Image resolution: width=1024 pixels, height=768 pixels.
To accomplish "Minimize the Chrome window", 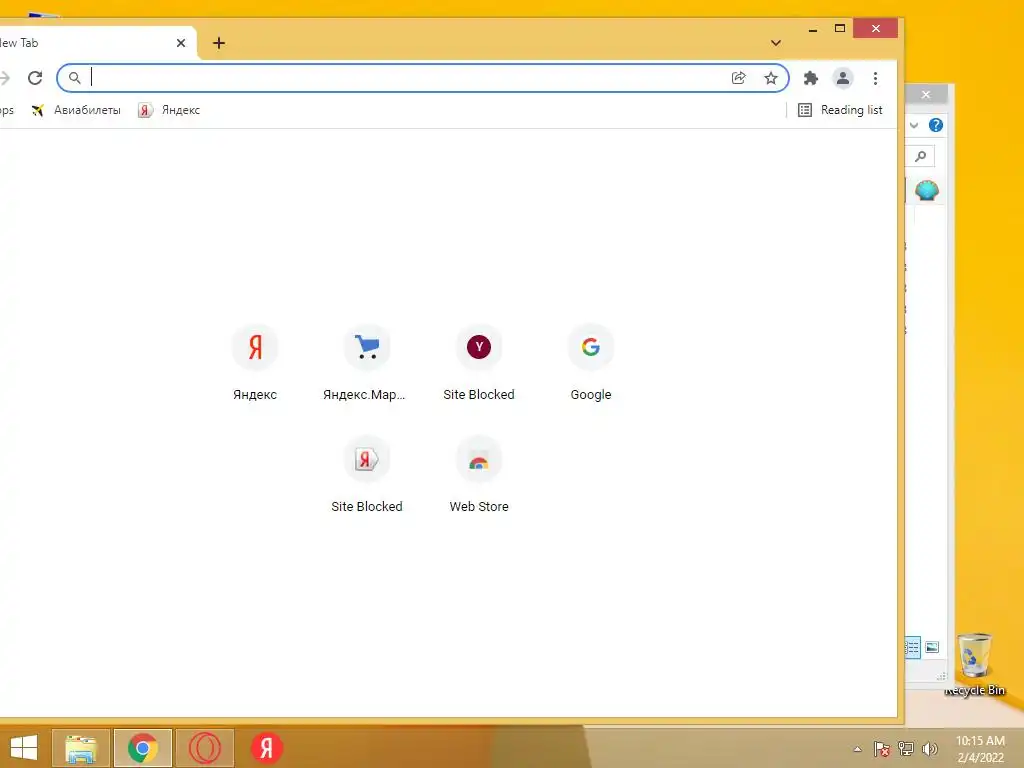I will point(813,29).
